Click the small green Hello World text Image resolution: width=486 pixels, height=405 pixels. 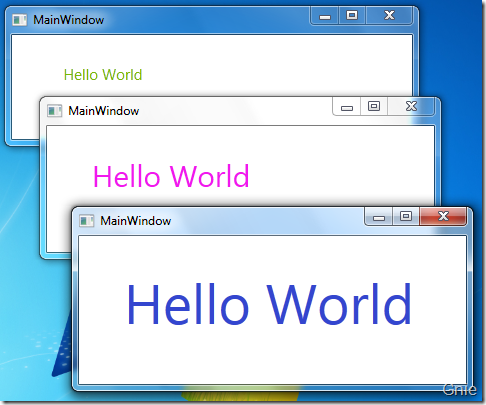pyautogui.click(x=103, y=75)
